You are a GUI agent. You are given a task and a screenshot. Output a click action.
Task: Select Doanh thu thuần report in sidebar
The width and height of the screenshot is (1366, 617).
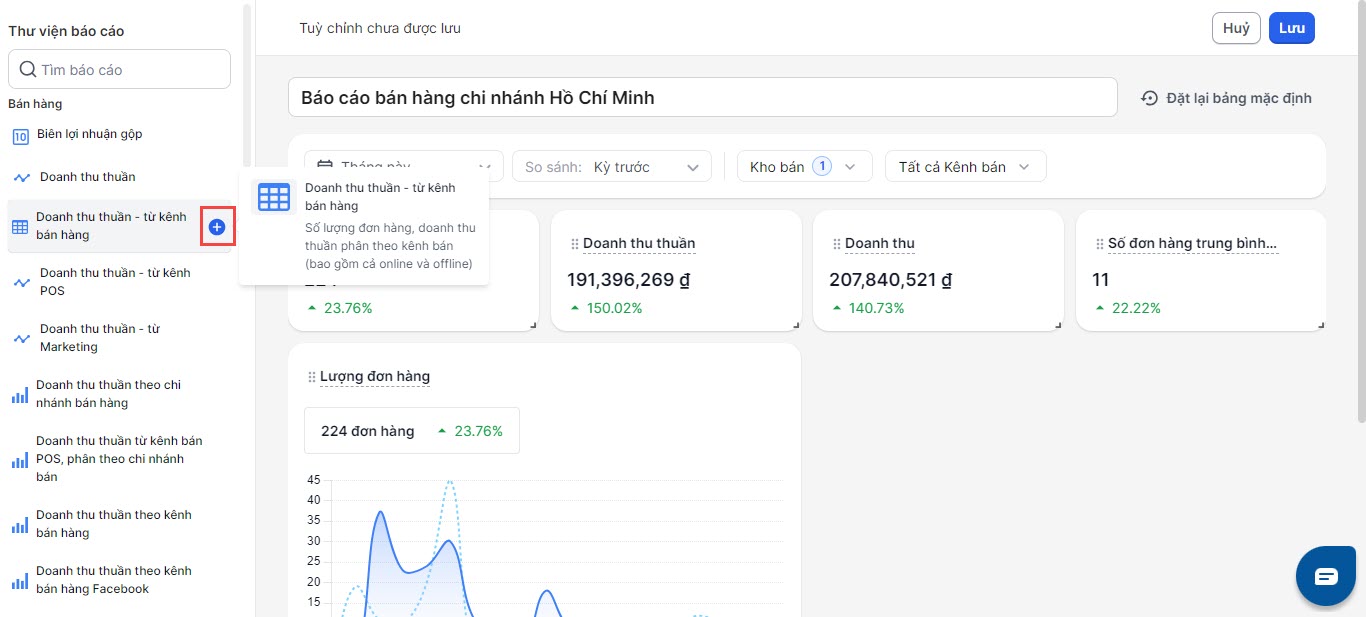point(87,177)
